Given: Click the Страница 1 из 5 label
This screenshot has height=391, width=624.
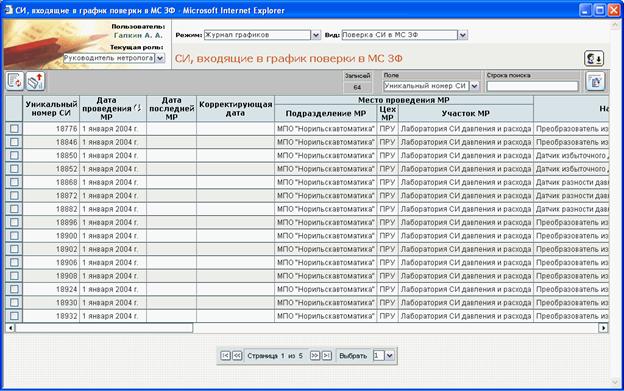Looking at the screenshot, I should 275,356.
